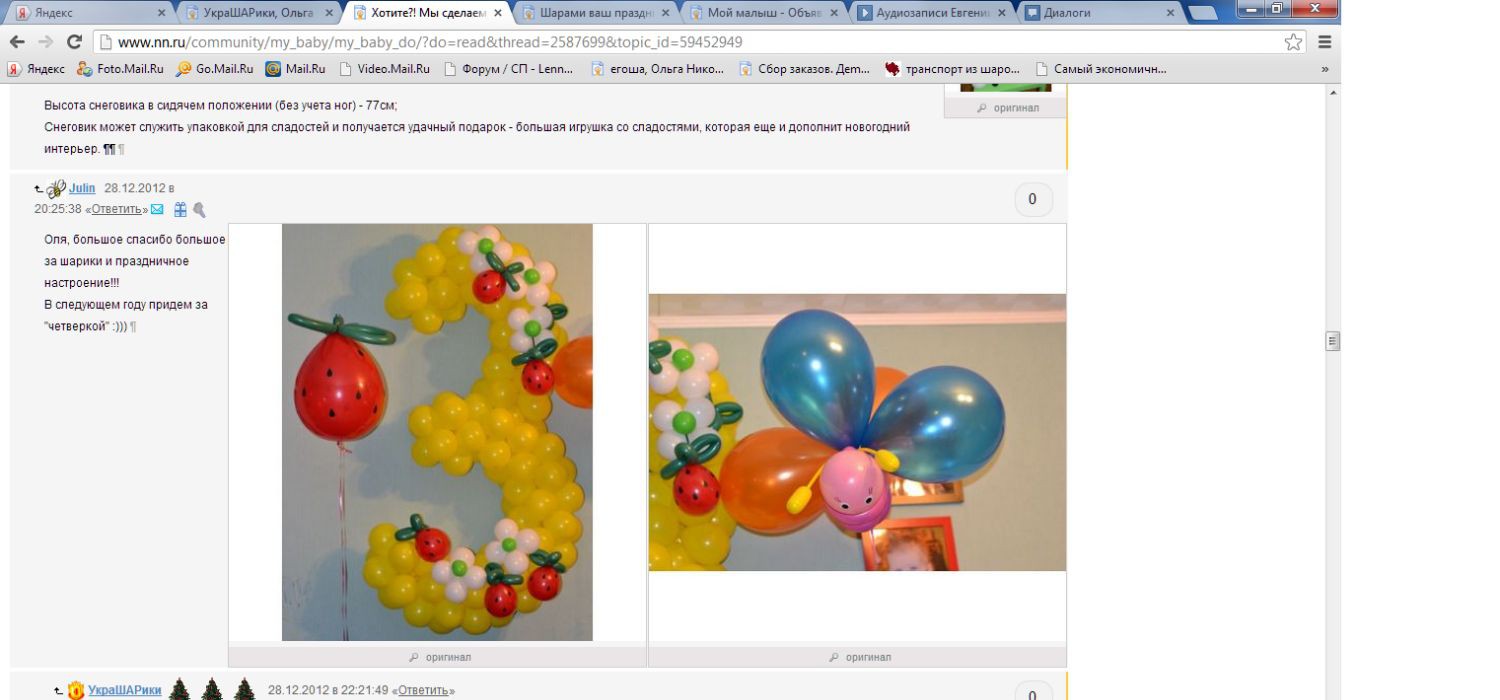1500x700 pixels.
Task: Click the 0 rating on Julin's post
Action: [1033, 199]
